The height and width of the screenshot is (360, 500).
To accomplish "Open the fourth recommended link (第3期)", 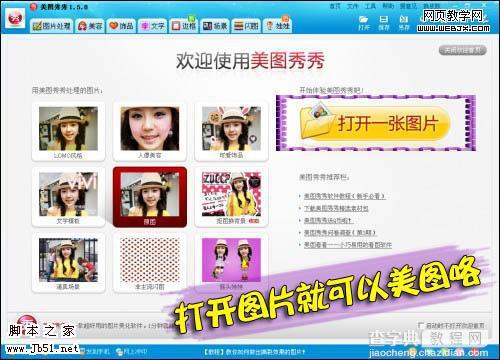I will point(340,233).
